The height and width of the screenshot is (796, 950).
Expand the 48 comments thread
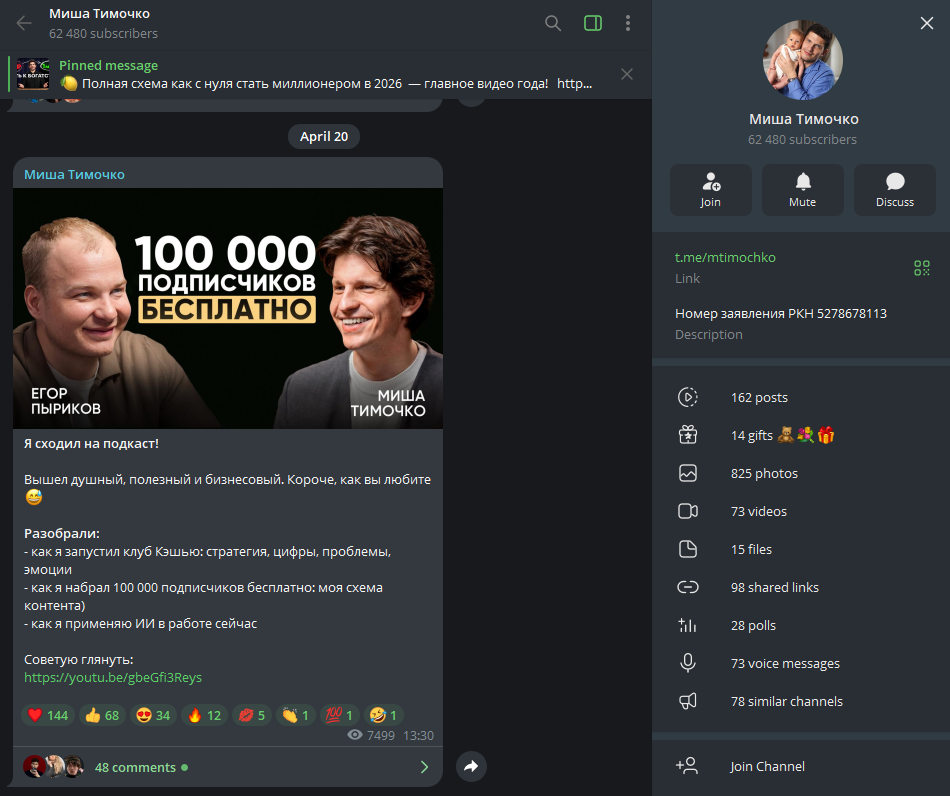tap(135, 767)
